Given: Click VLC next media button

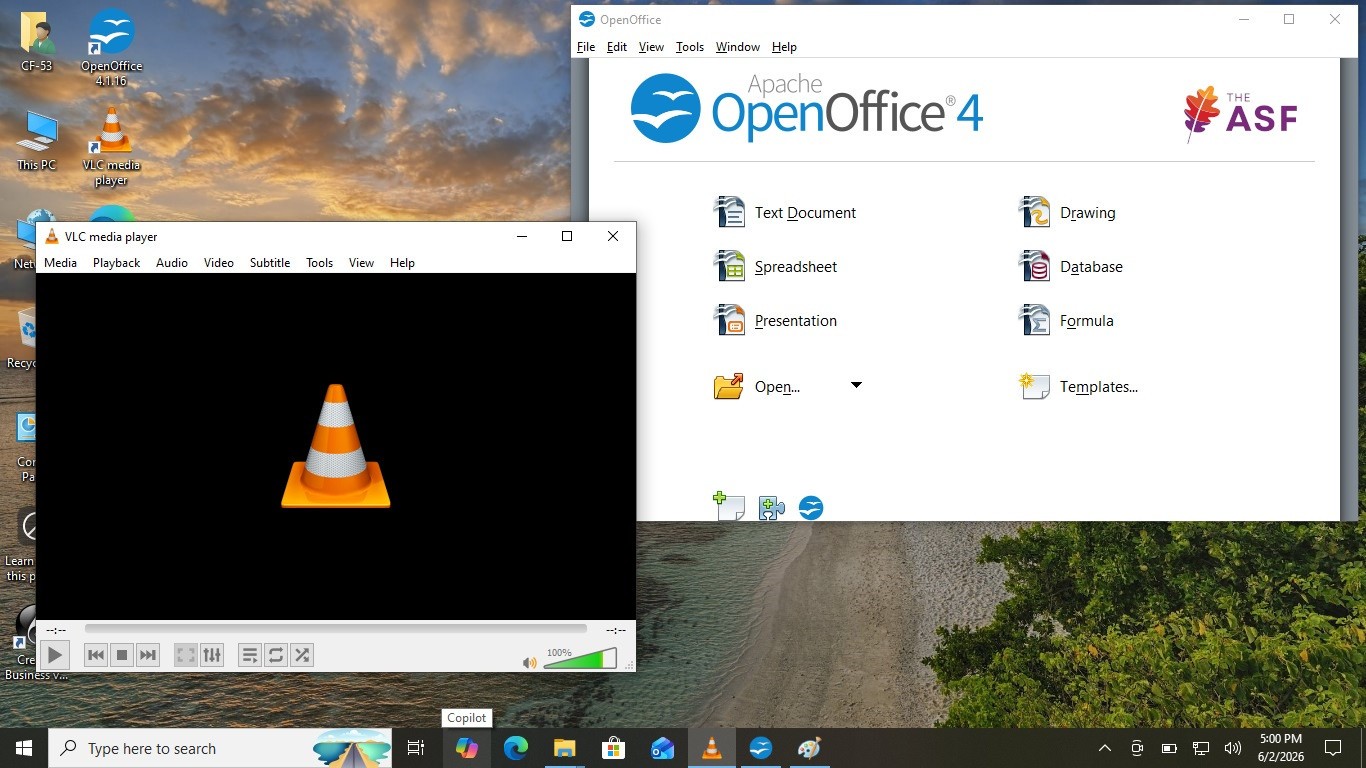Looking at the screenshot, I should click(x=148, y=655).
